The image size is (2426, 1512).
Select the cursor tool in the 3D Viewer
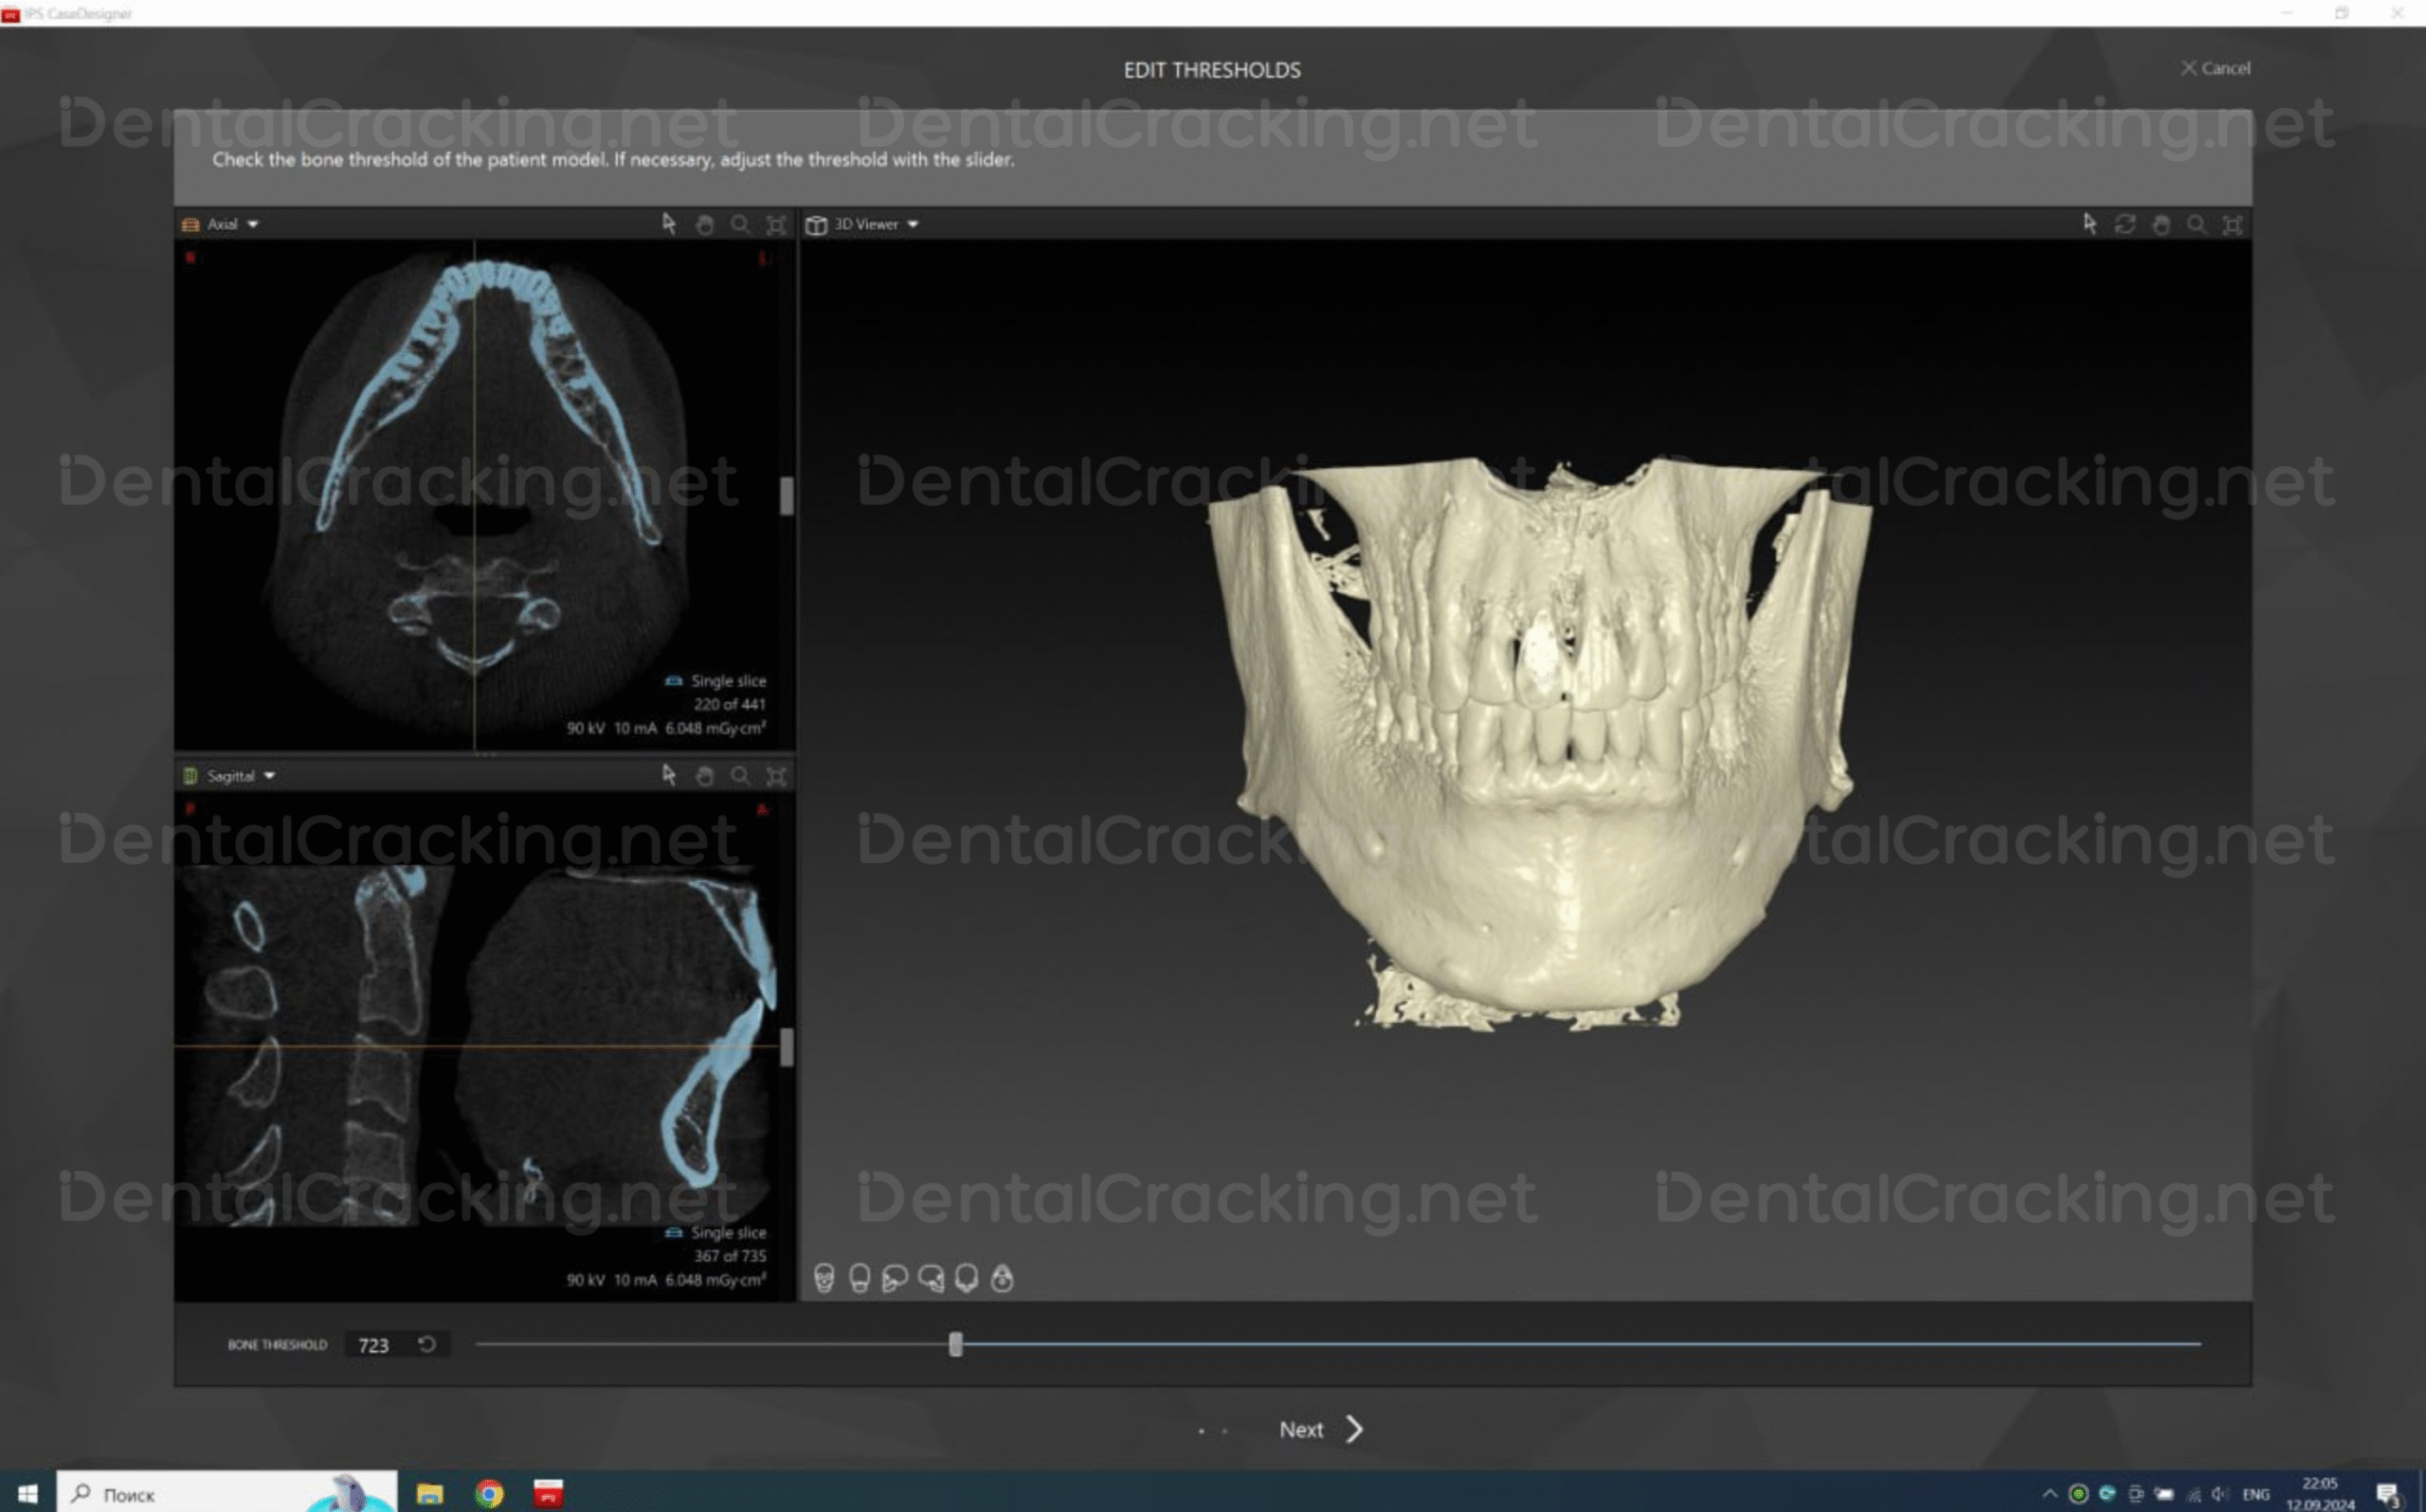2088,224
